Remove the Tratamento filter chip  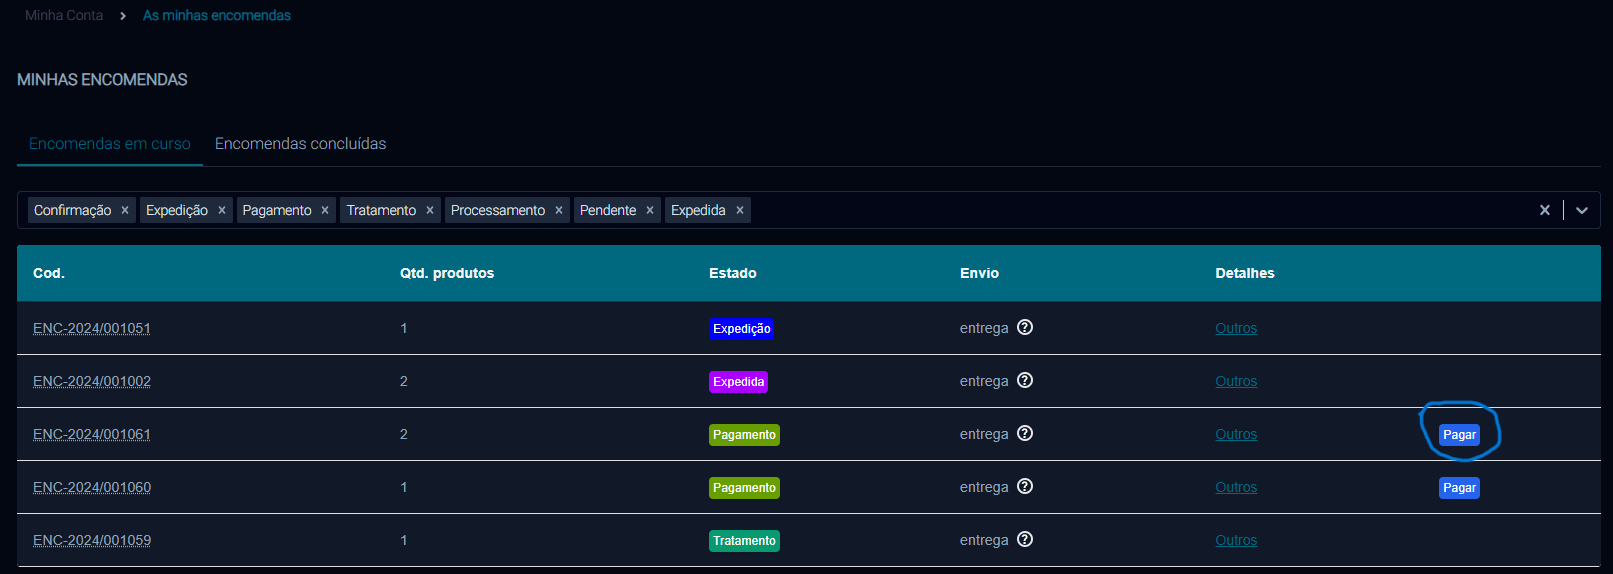tap(430, 210)
